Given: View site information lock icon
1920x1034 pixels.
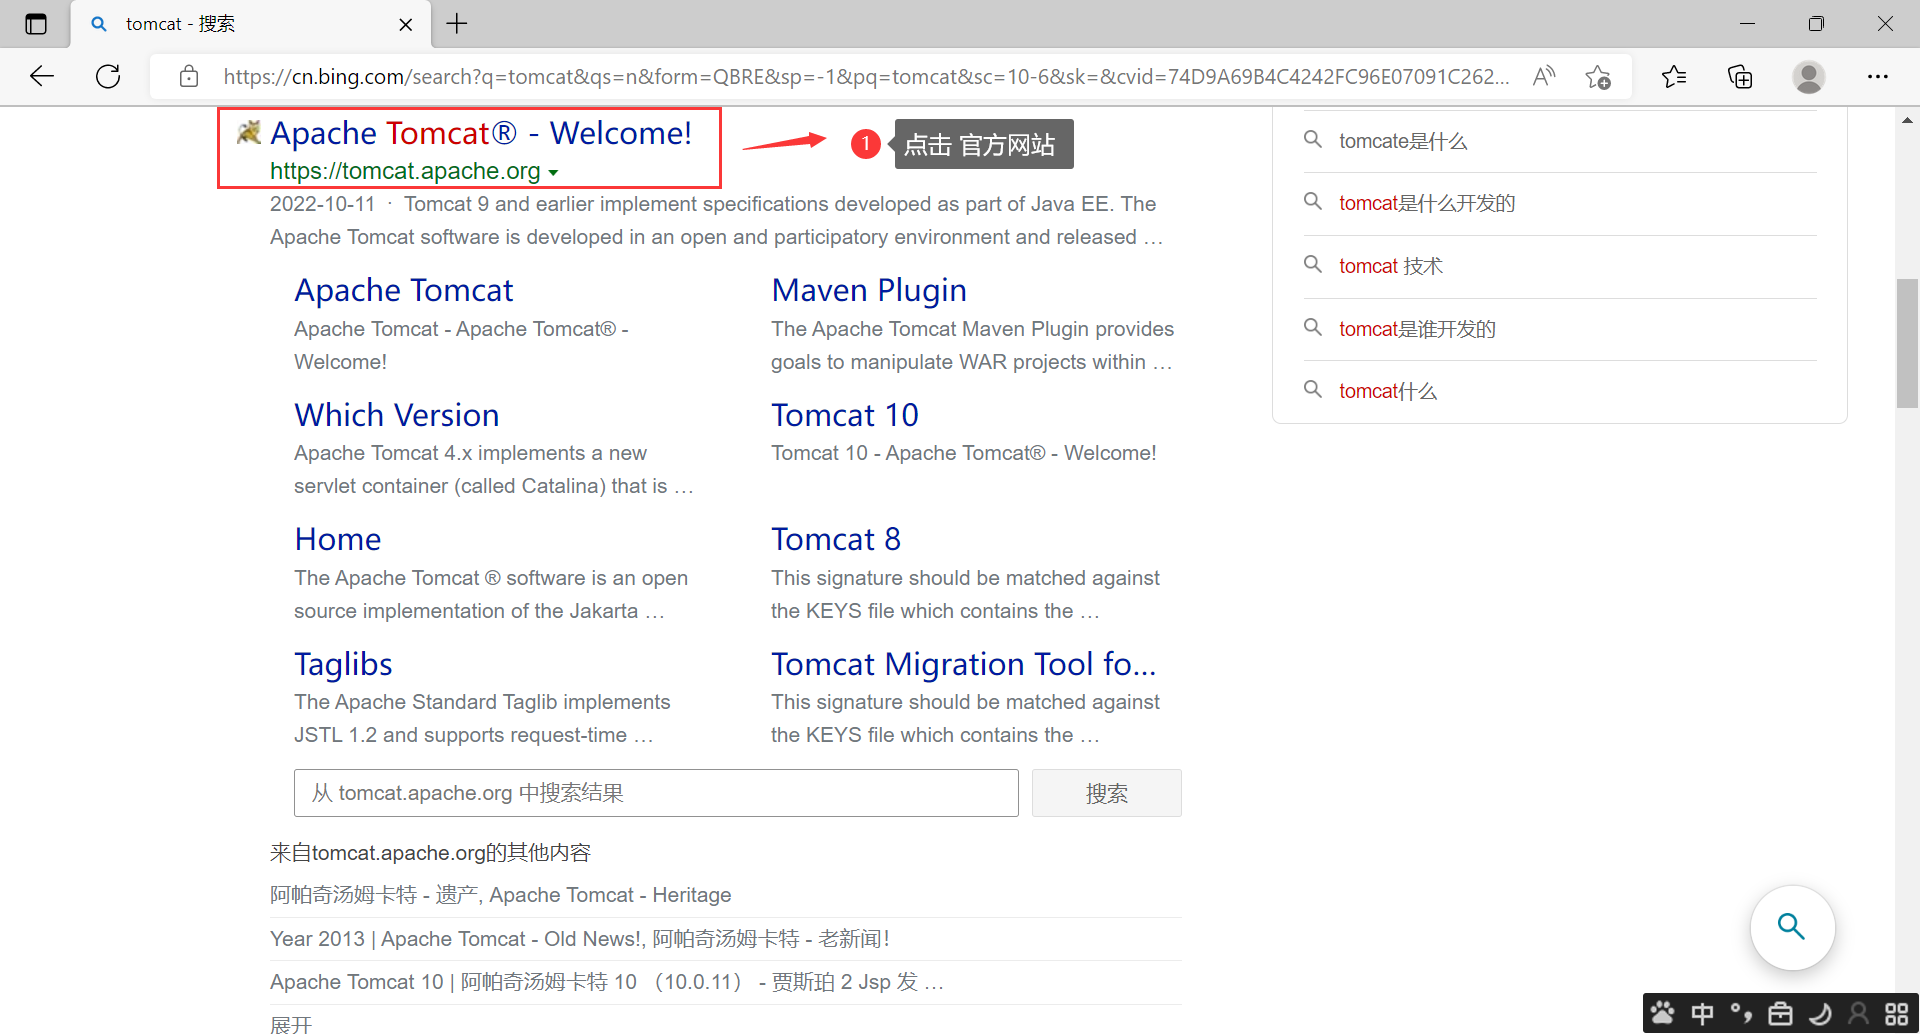Looking at the screenshot, I should coord(189,77).
